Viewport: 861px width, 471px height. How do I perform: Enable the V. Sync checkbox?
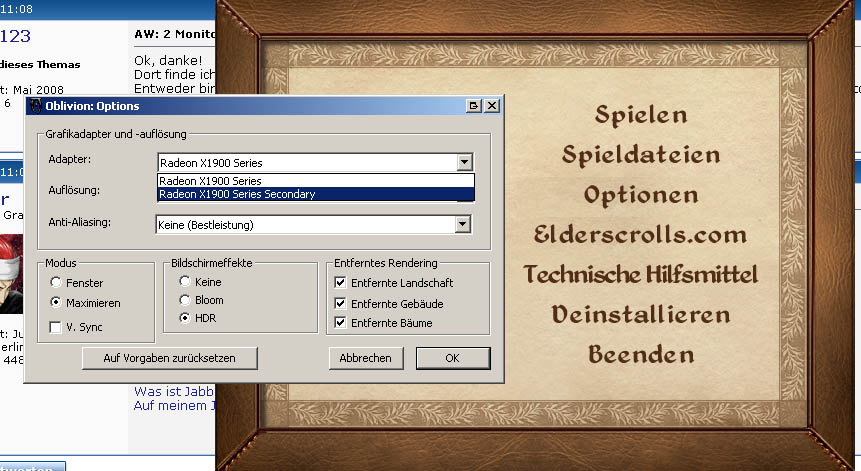pyautogui.click(x=55, y=327)
